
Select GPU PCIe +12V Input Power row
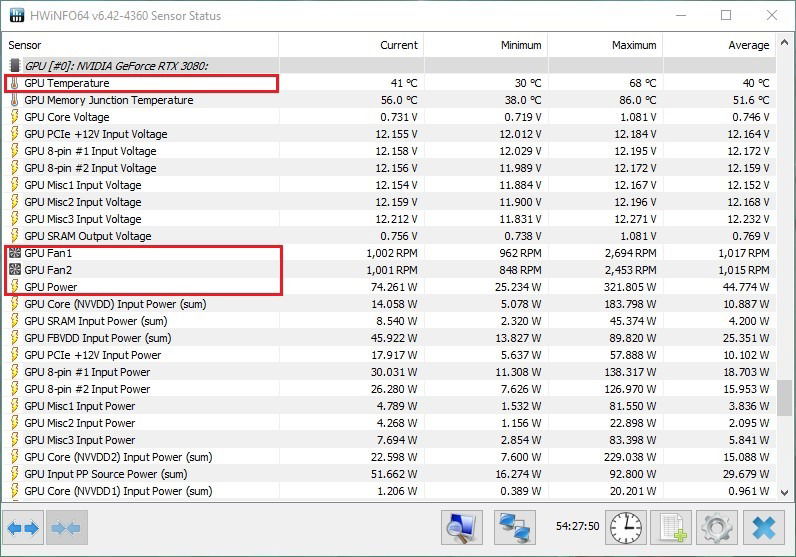(390, 355)
